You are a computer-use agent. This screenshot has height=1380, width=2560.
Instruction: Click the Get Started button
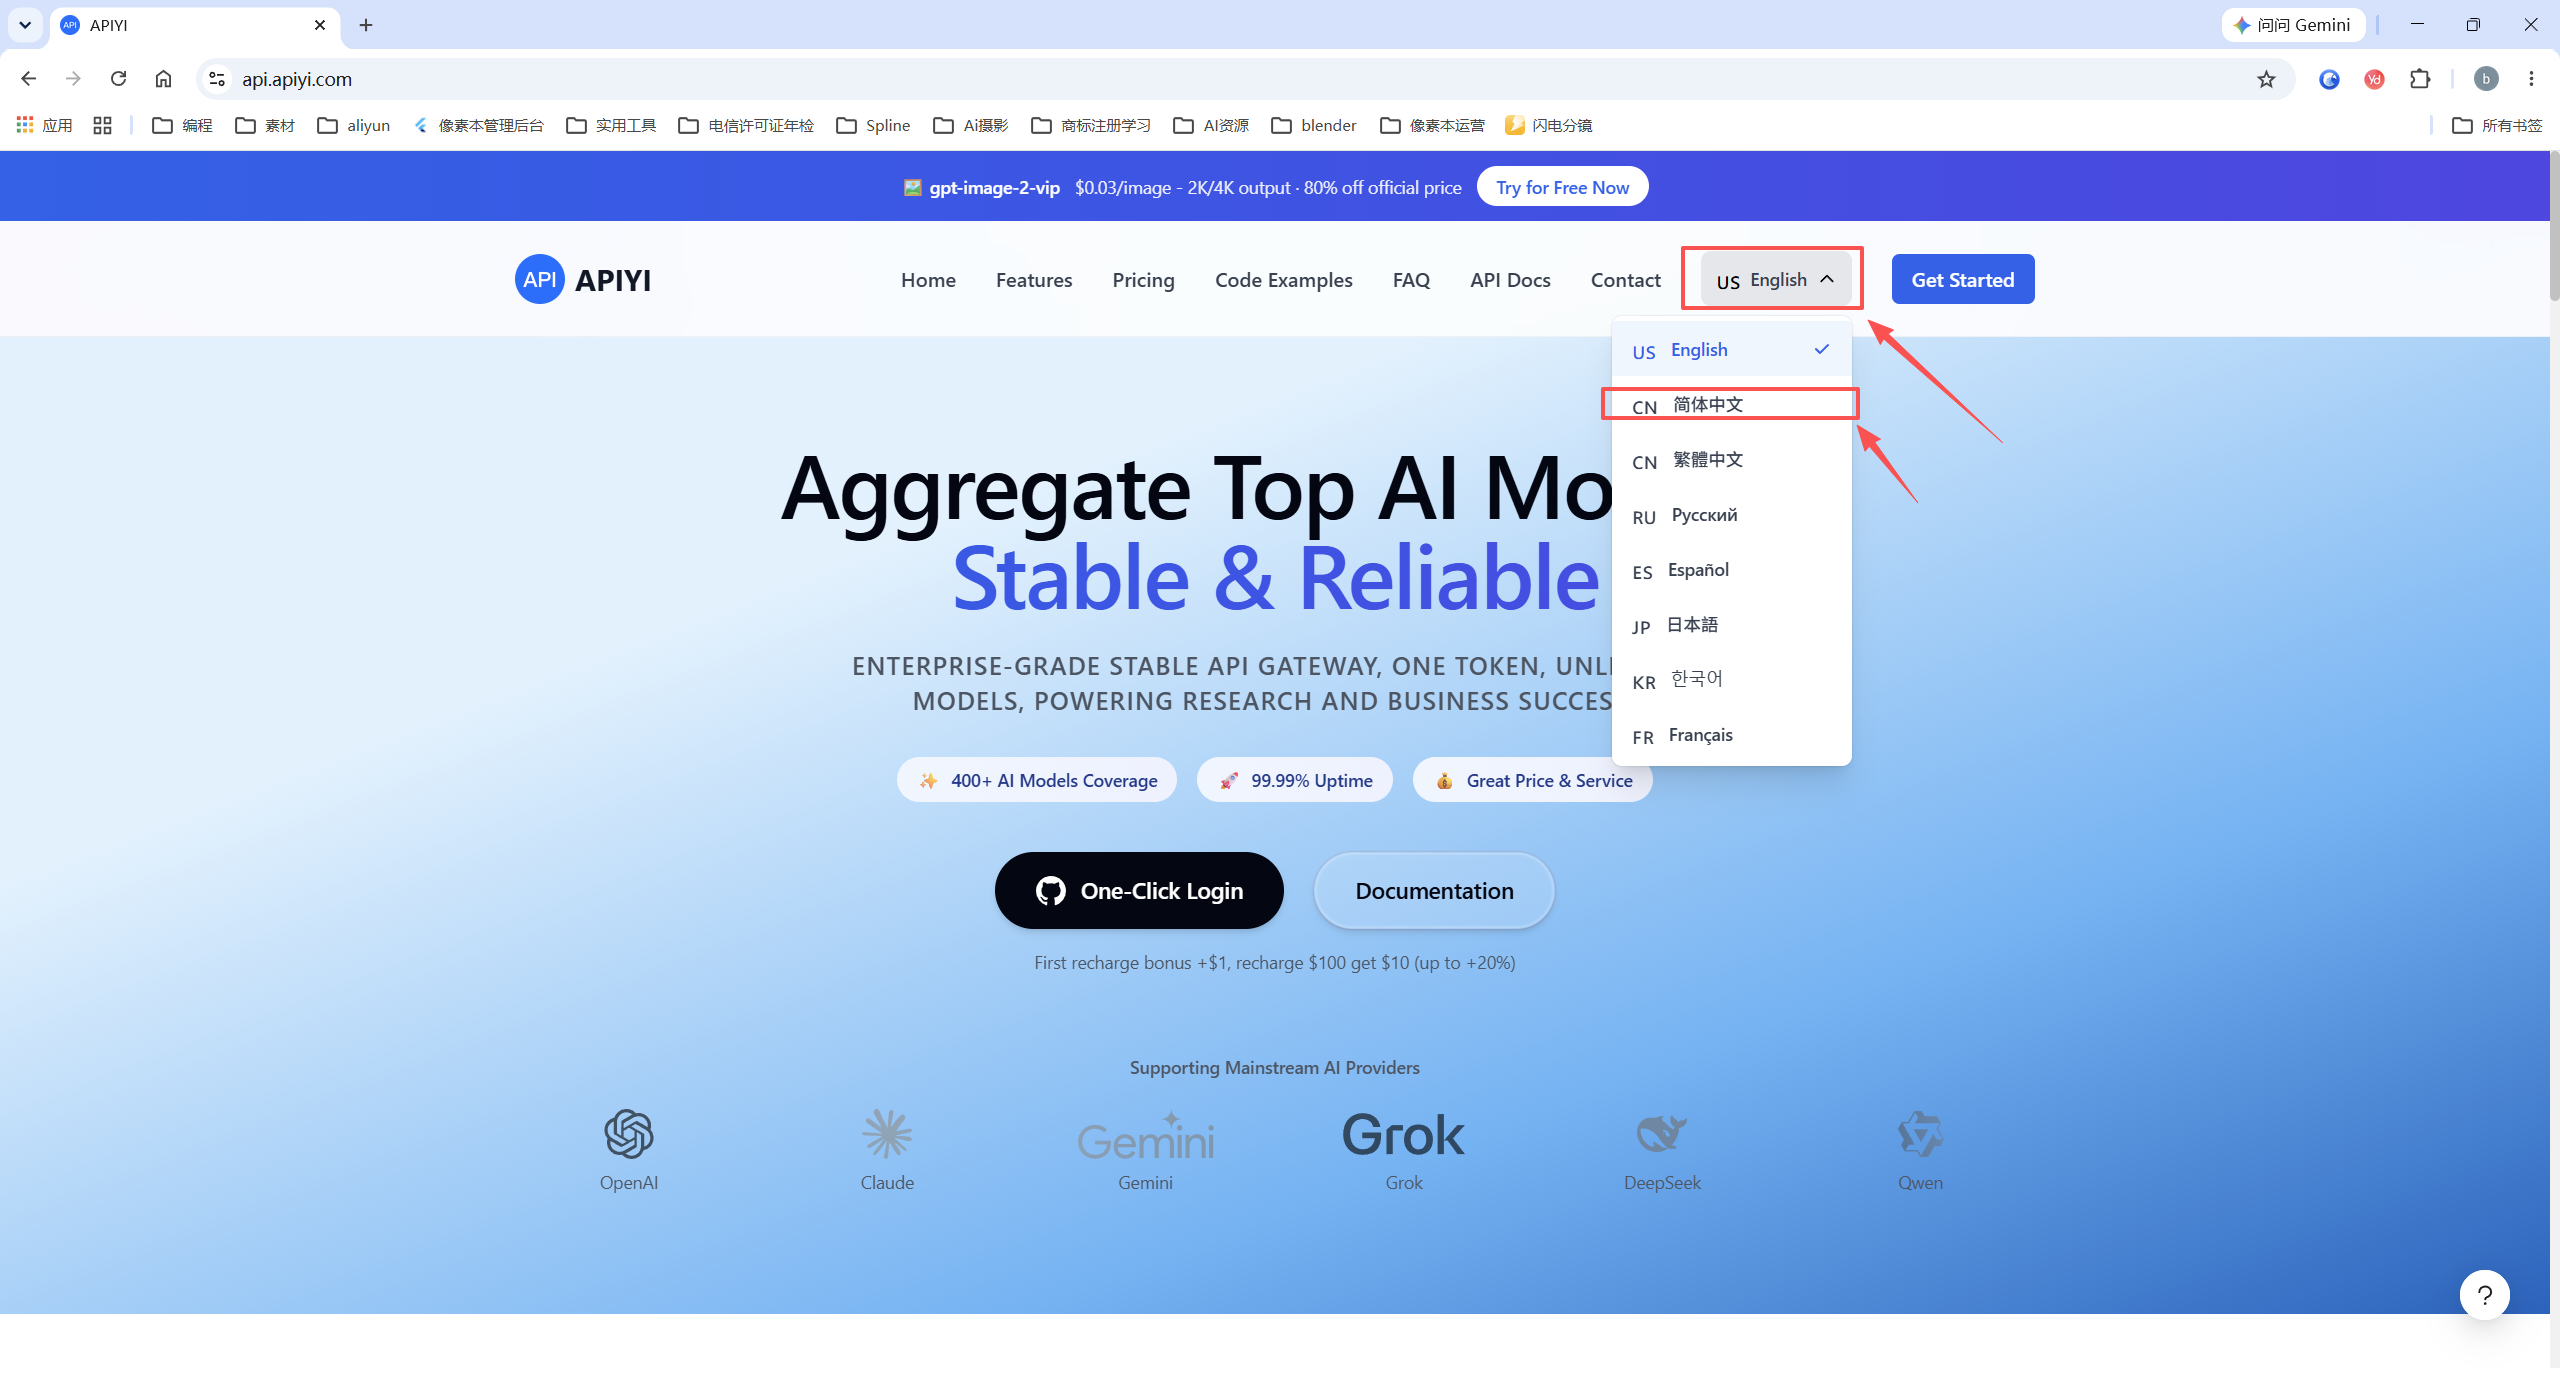click(x=1962, y=280)
